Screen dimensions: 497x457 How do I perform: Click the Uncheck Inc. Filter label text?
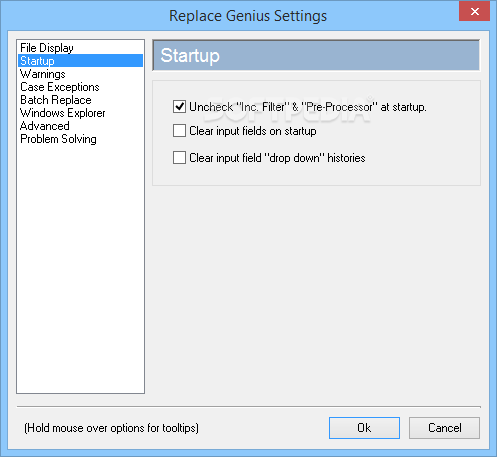coord(308,107)
